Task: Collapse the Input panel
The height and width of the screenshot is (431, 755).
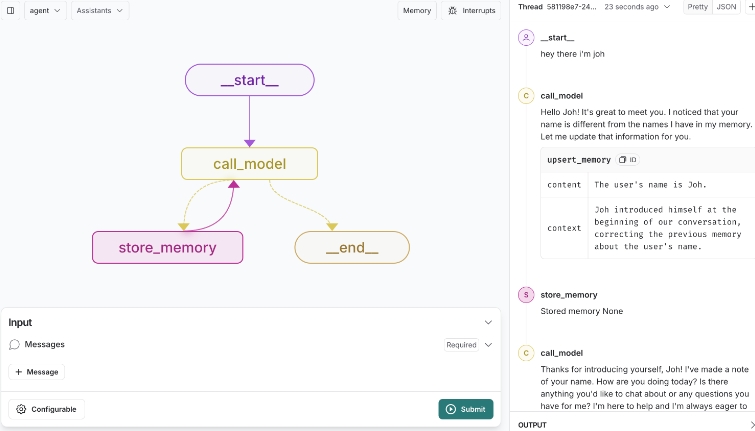Action: coord(488,322)
